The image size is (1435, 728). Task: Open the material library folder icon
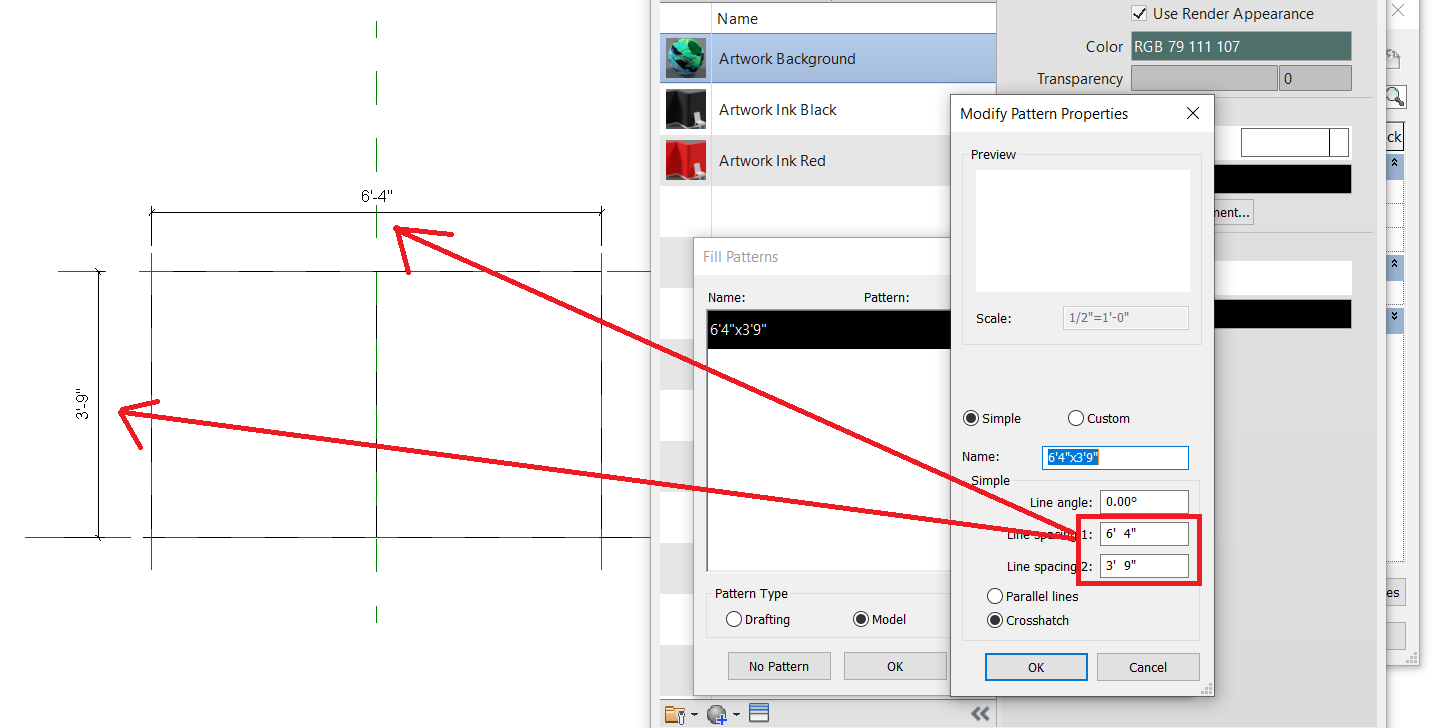(675, 714)
